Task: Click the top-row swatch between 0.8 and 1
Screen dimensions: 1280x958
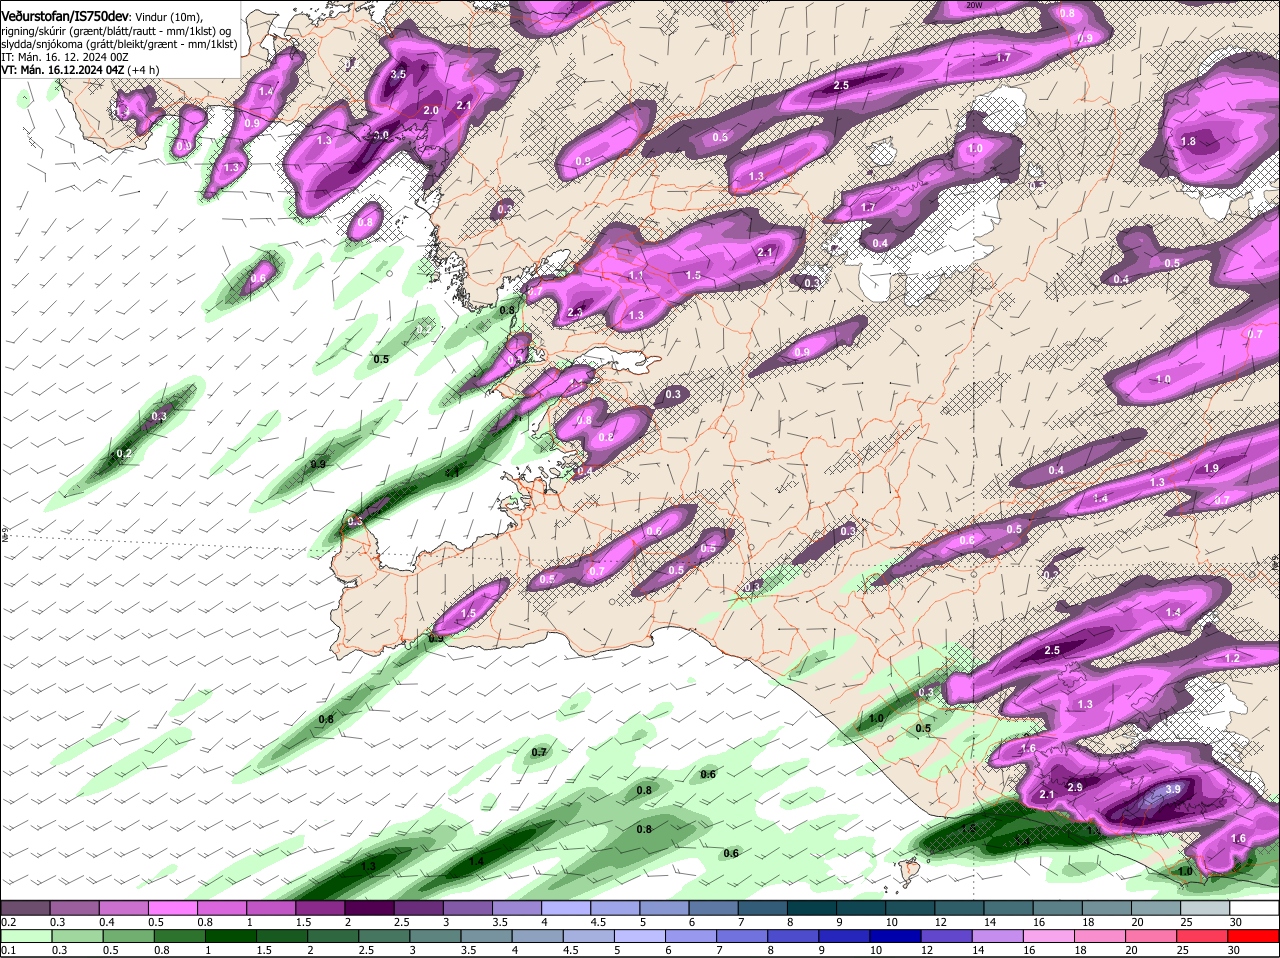Action: pos(222,907)
